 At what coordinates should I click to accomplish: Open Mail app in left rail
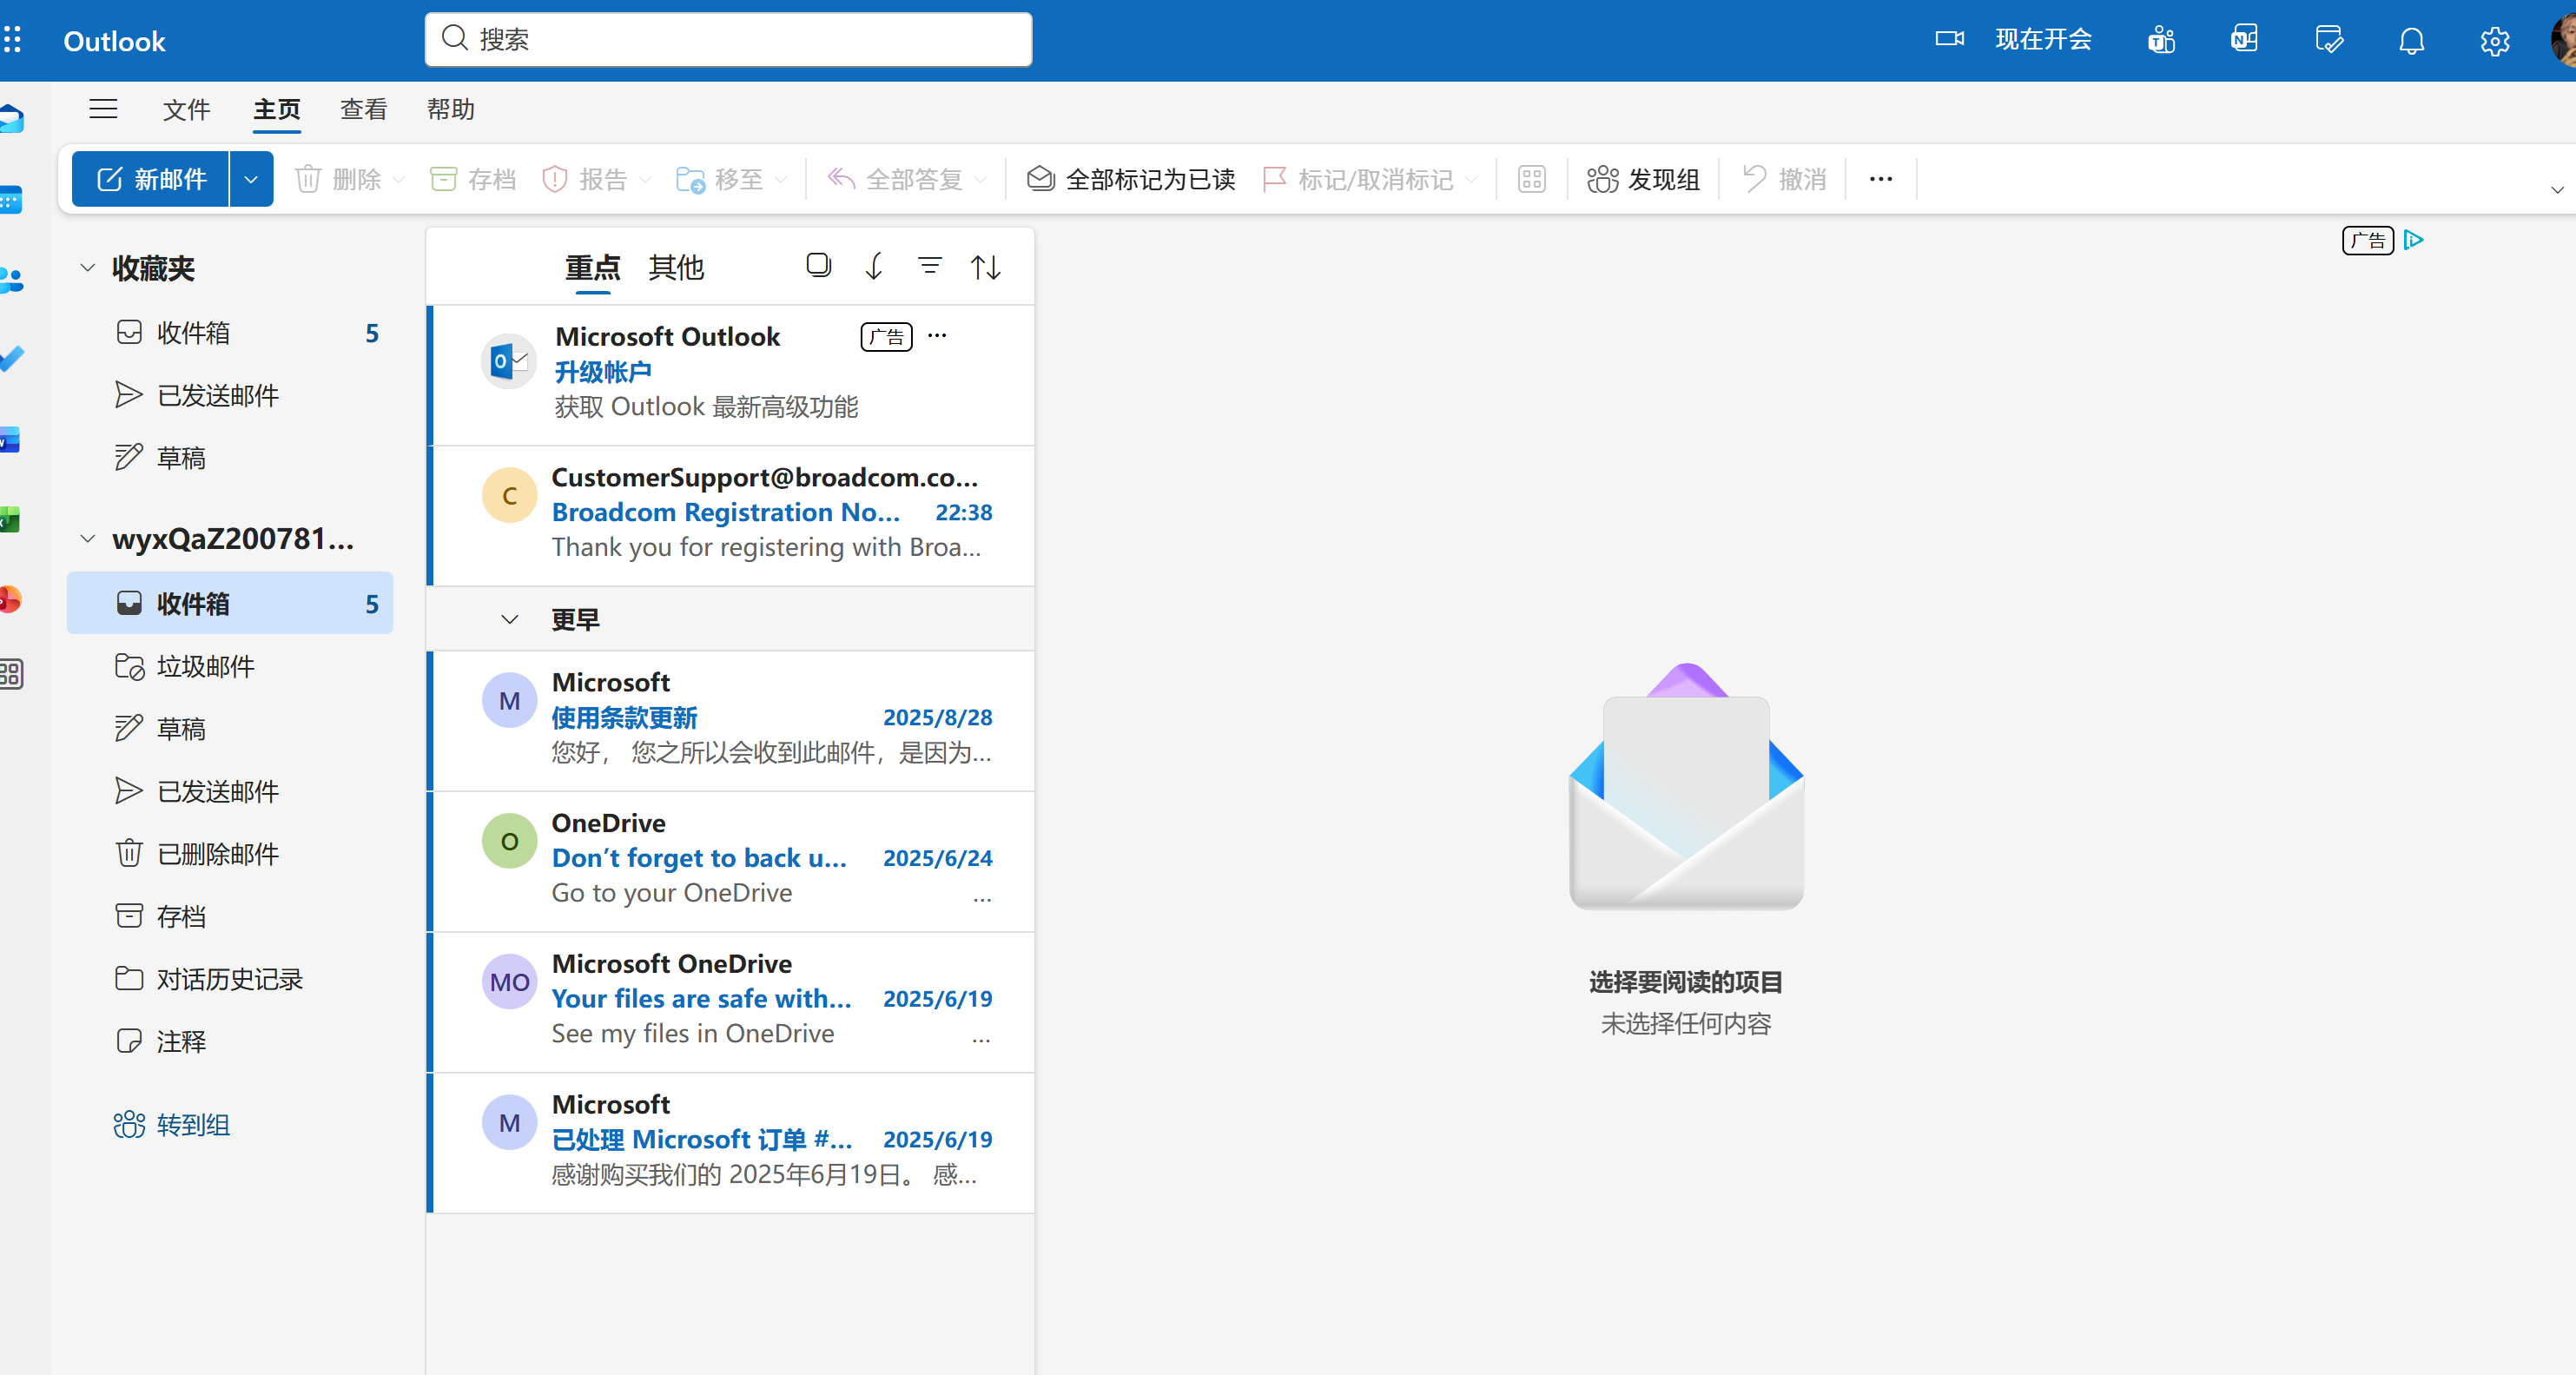pos(12,119)
